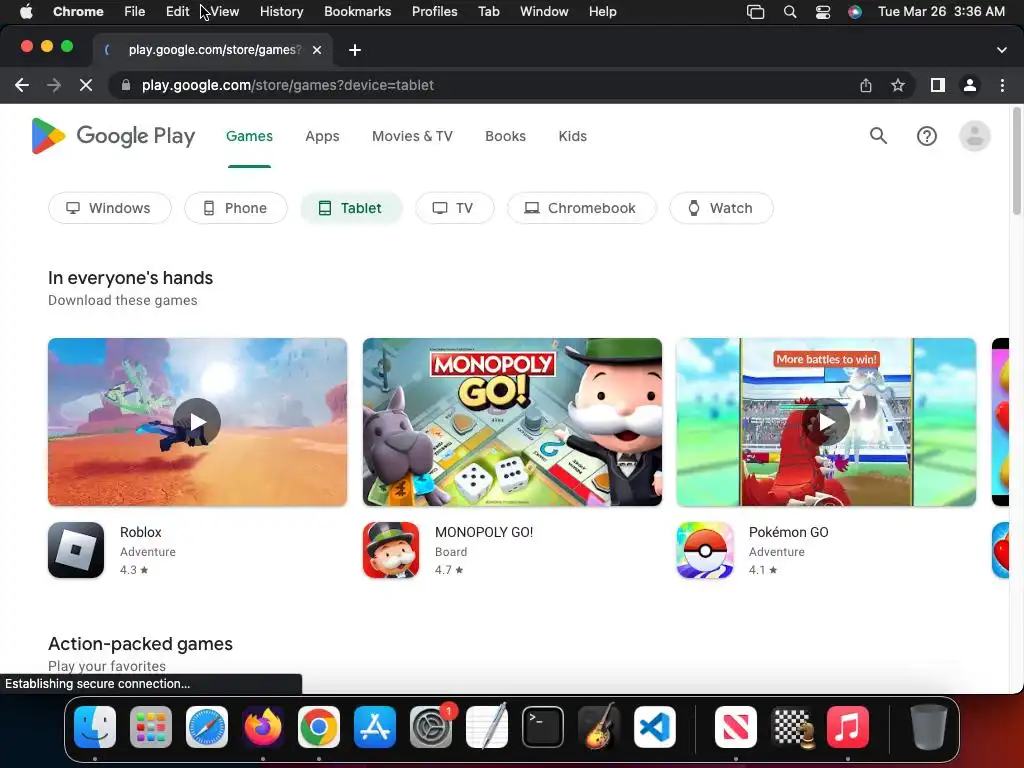Switch to the Apps tab
1024x768 pixels.
[x=322, y=136]
